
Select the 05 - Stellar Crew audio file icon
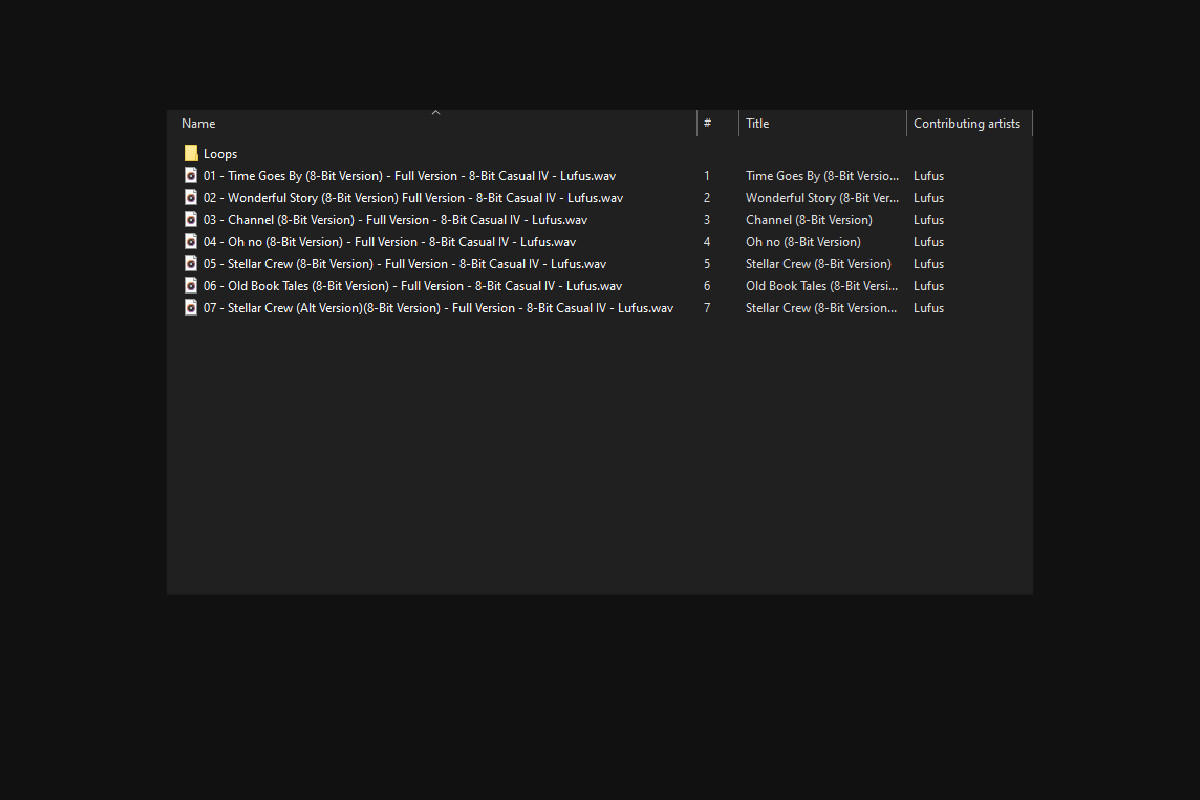[191, 263]
